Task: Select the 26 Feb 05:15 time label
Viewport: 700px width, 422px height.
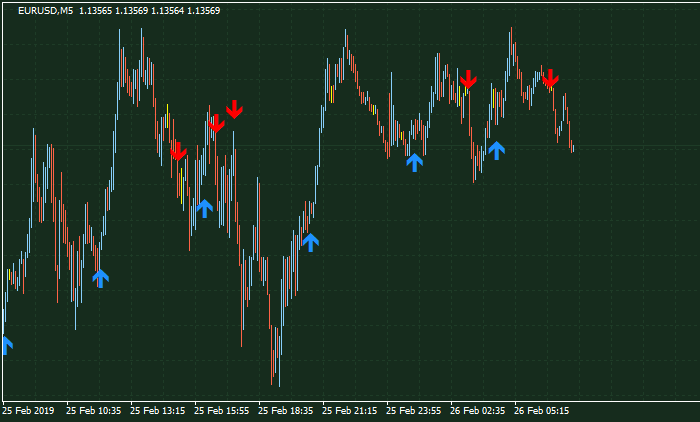Action: (542, 410)
